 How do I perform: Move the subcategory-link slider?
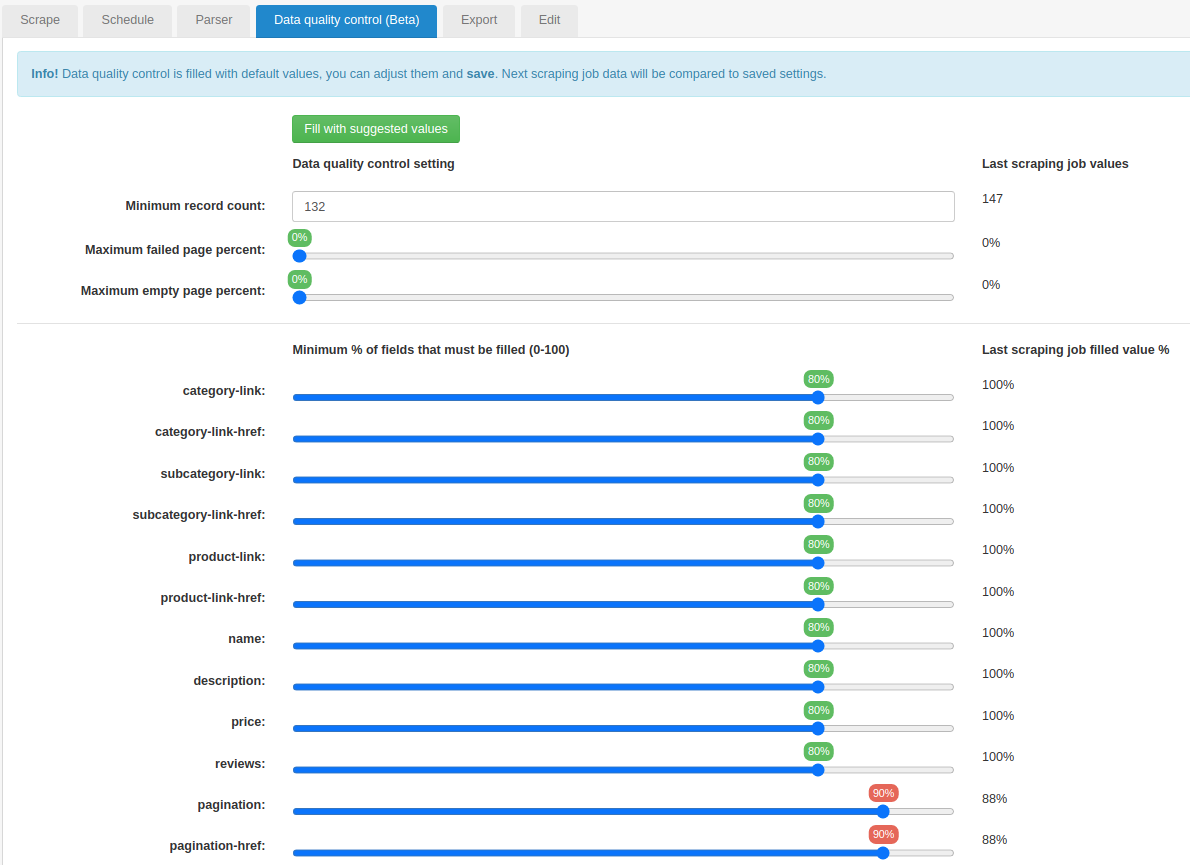[818, 479]
